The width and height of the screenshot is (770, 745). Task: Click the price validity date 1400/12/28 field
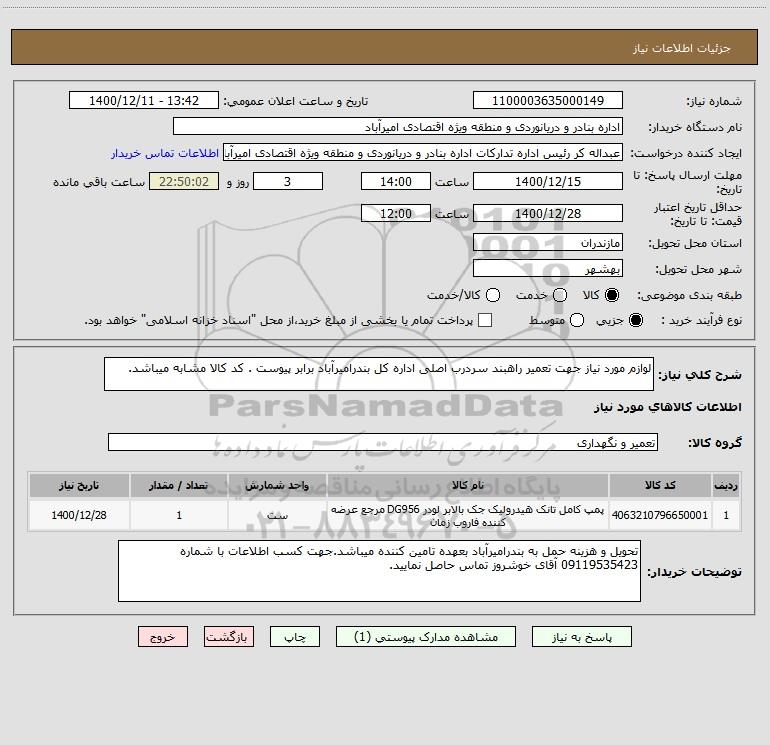[x=548, y=213]
